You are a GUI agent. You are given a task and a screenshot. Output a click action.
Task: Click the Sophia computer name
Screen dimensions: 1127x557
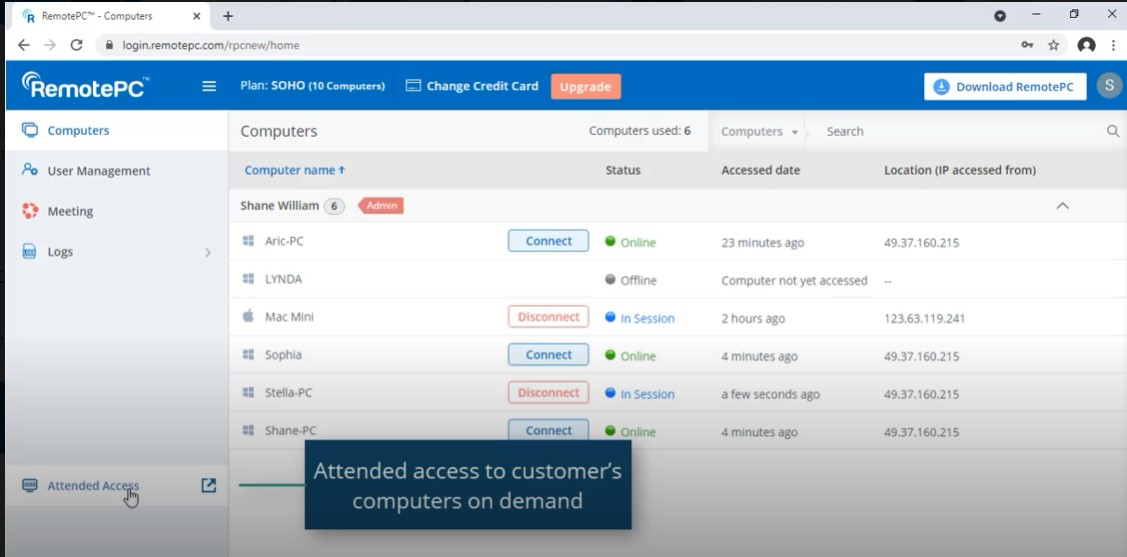(283, 354)
